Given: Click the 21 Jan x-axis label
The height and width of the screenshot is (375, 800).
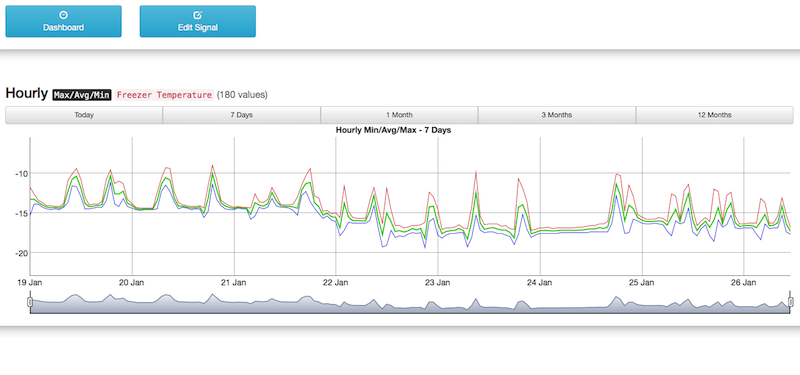Looking at the screenshot, I should tap(234, 283).
